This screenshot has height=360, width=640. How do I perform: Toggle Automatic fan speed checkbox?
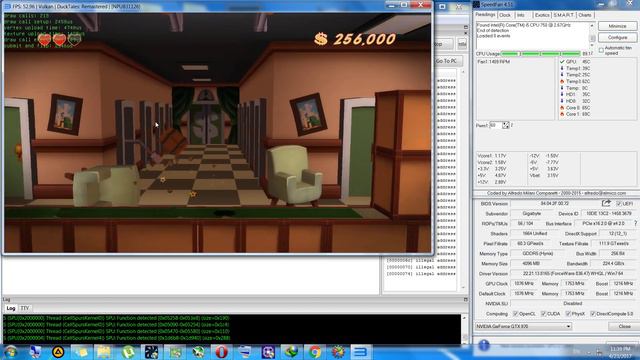(601, 50)
